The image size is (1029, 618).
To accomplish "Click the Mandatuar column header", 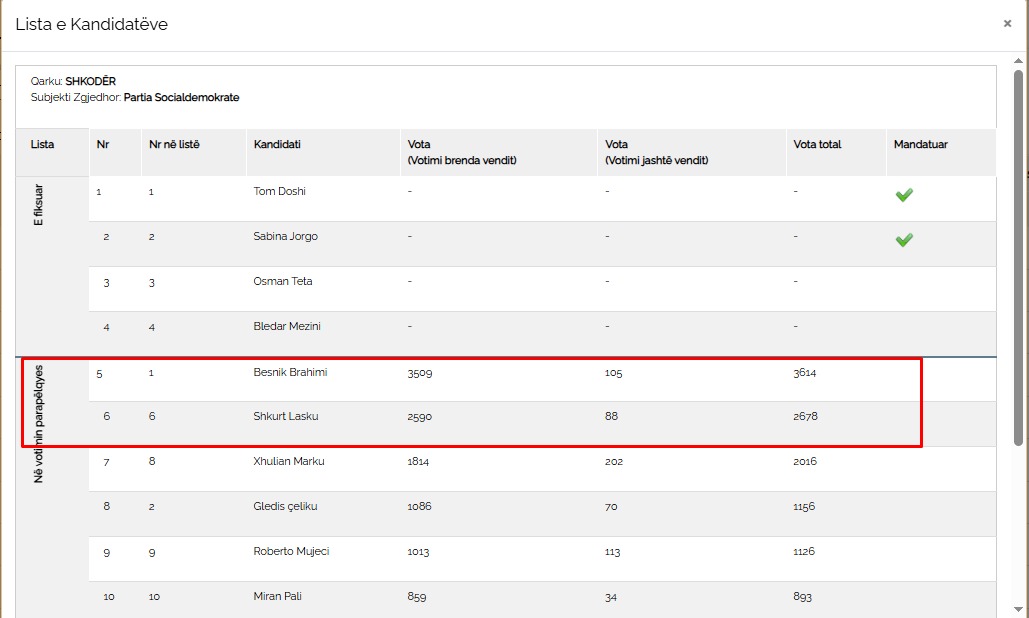I will (x=921, y=144).
